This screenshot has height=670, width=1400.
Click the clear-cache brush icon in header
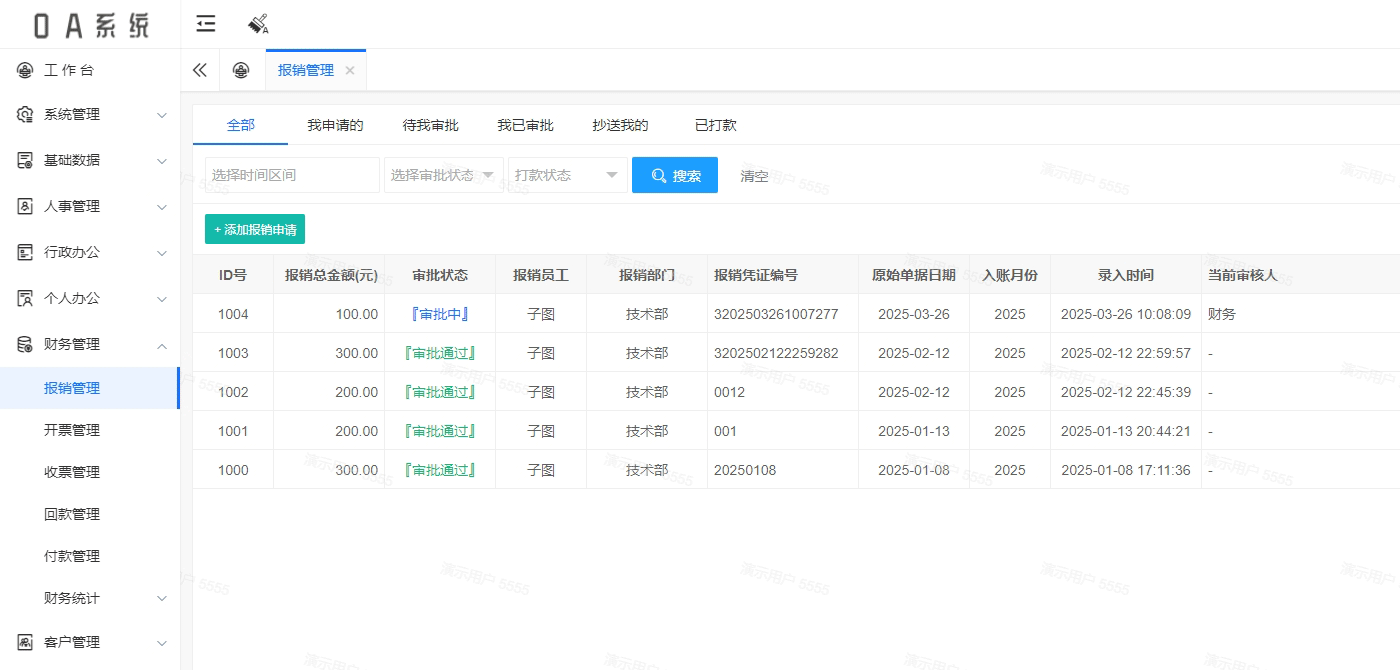[258, 24]
